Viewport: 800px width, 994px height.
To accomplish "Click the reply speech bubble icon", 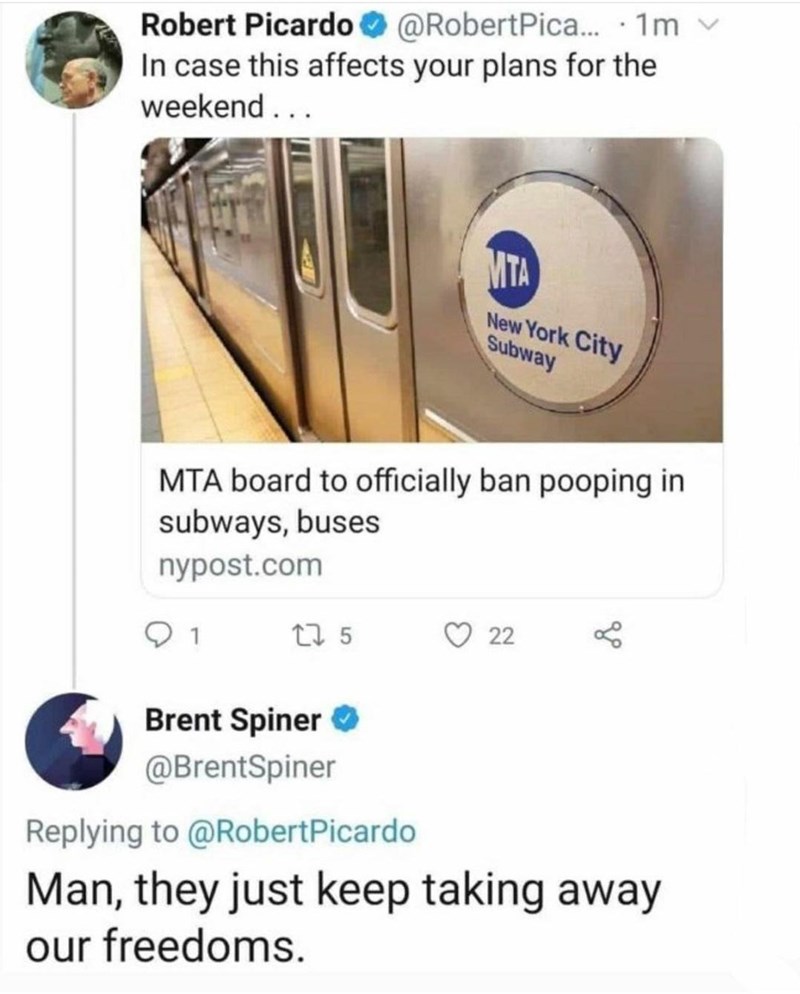I will [x=158, y=635].
